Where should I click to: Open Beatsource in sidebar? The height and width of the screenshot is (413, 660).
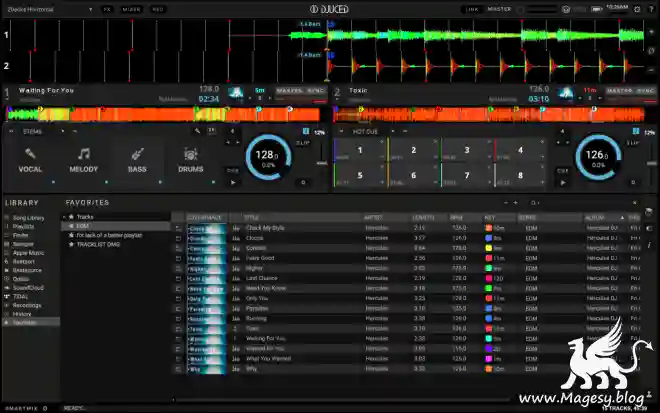tap(27, 270)
